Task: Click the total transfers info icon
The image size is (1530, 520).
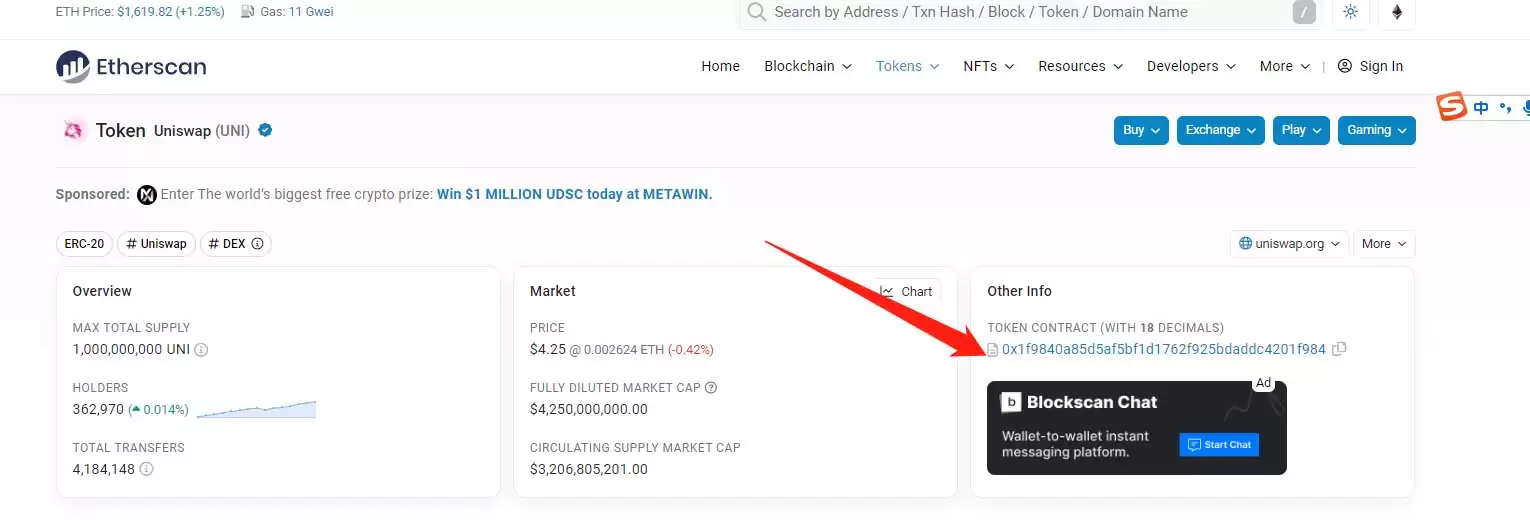Action: coord(146,468)
